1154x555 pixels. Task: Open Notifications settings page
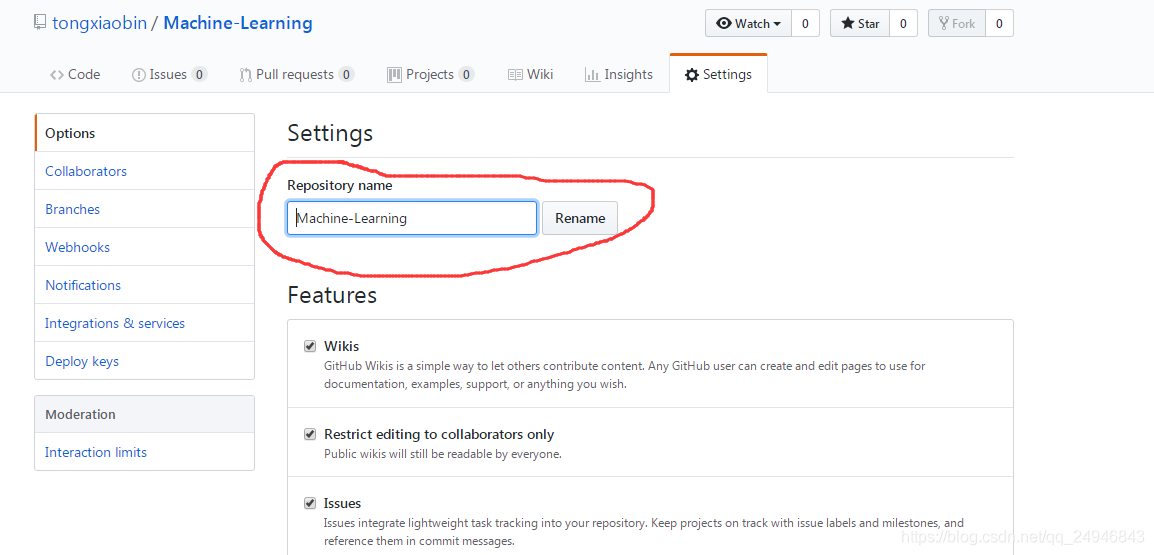pyautogui.click(x=144, y=285)
